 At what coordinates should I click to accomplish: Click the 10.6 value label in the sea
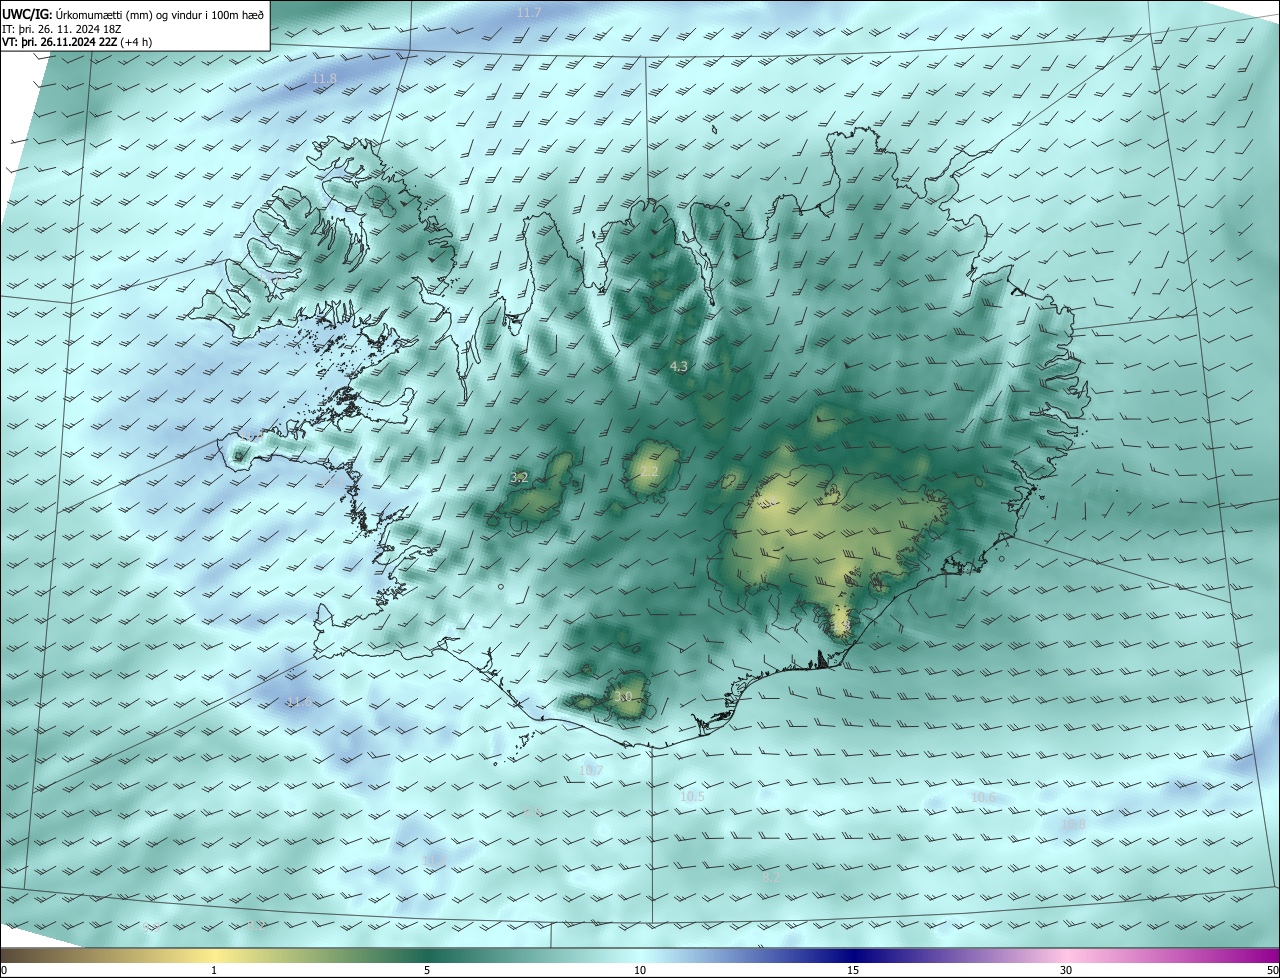(x=983, y=797)
